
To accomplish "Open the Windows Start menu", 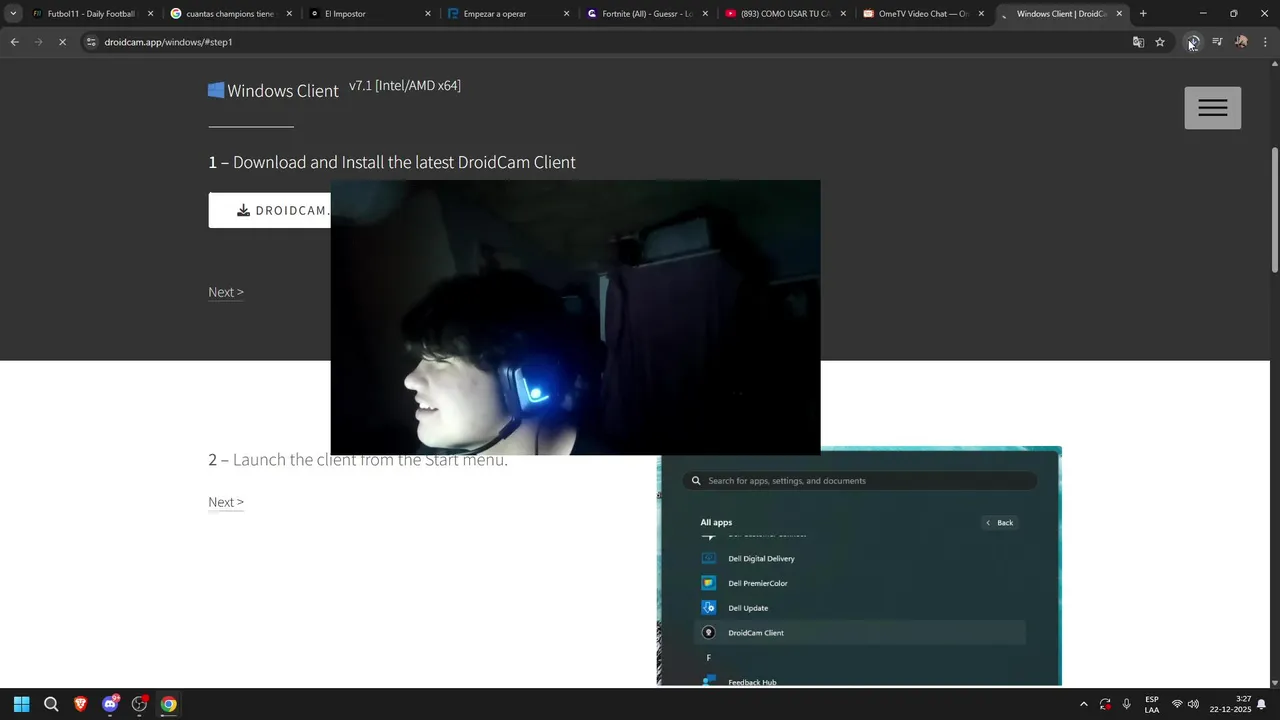I will tap(22, 704).
